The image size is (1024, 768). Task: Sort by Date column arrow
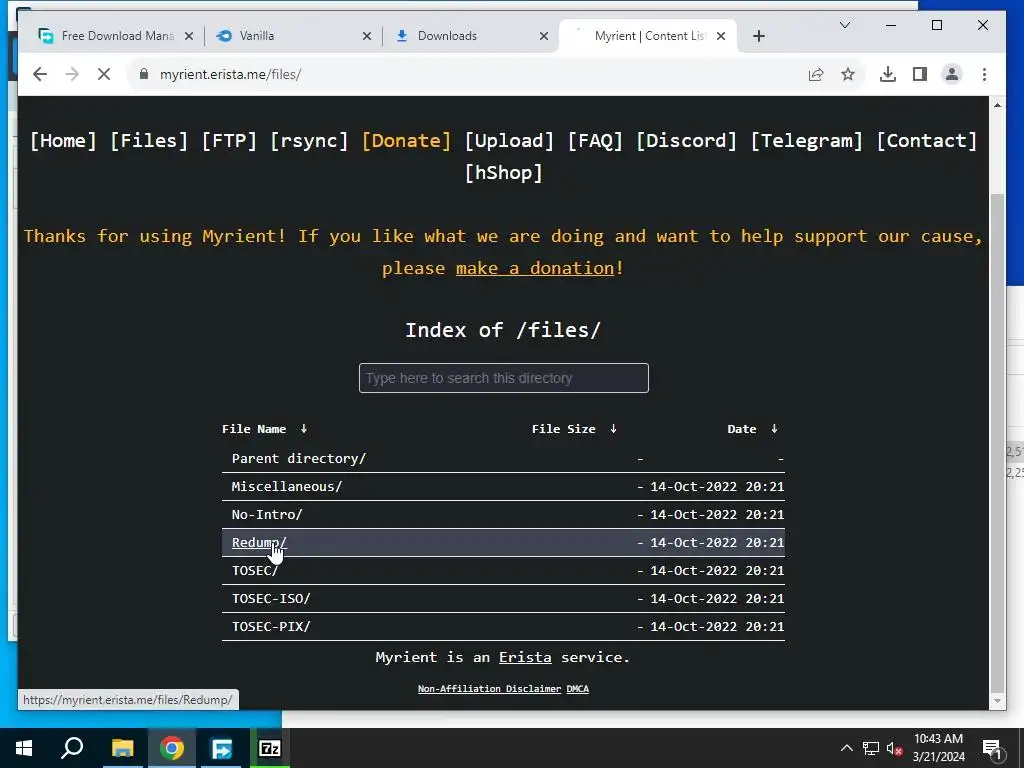pyautogui.click(x=774, y=429)
